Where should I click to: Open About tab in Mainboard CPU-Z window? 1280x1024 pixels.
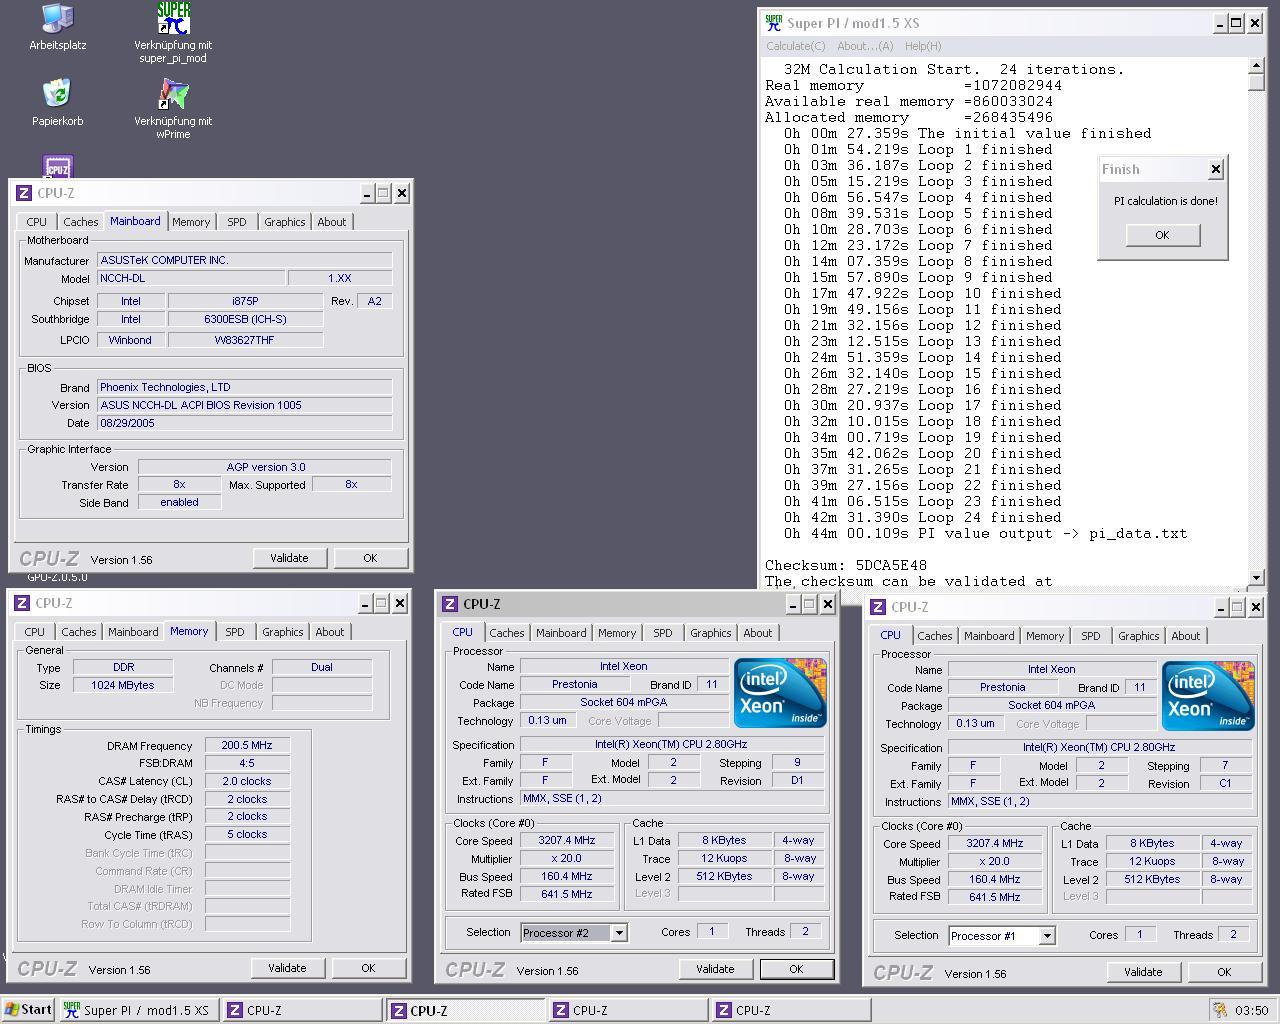pos(332,222)
